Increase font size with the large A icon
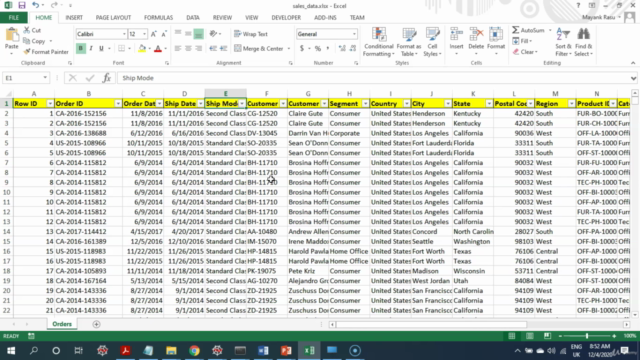640x360 pixels. click(153, 34)
